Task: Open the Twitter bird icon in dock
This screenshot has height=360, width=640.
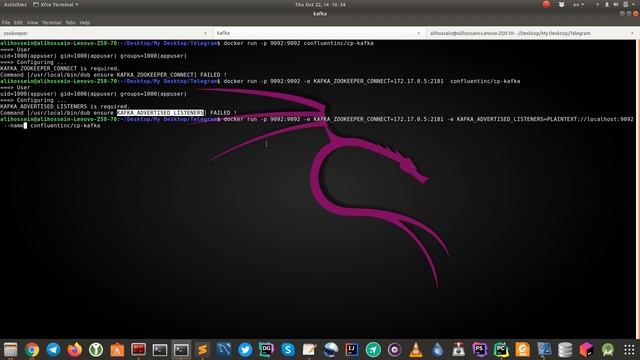Action: click(x=245, y=350)
